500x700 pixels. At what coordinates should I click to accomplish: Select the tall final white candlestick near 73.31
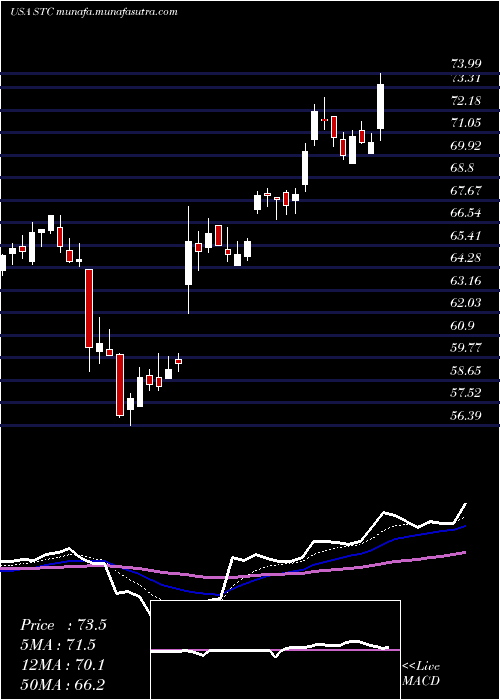(x=381, y=106)
